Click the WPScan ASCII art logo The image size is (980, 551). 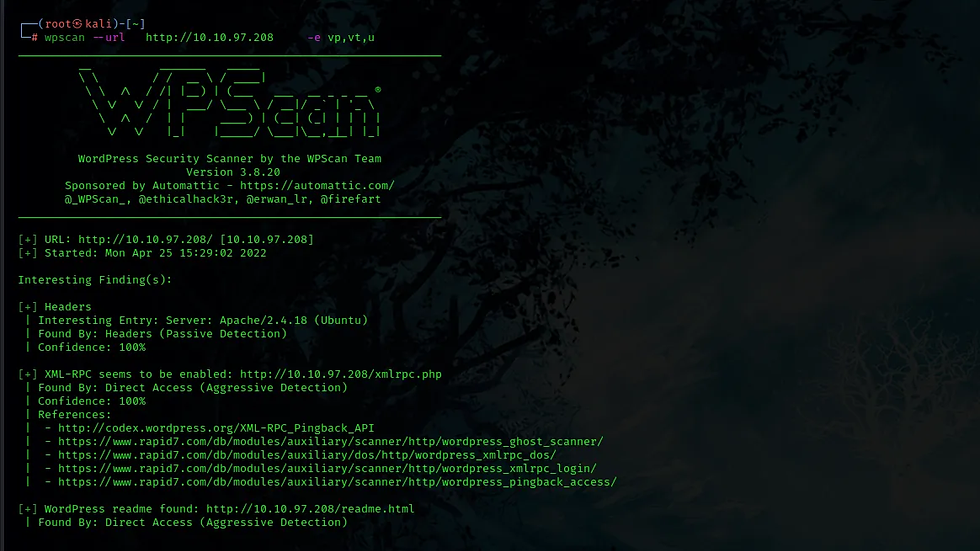coord(229,103)
